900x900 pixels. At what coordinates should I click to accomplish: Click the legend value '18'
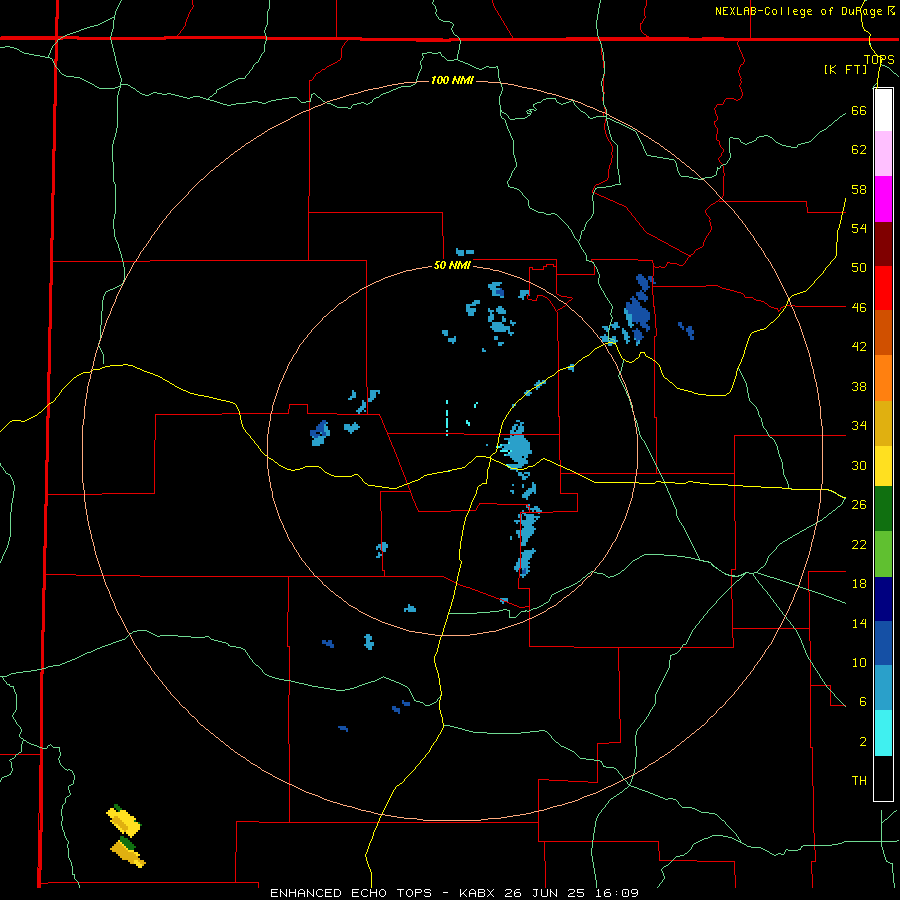[x=859, y=584]
